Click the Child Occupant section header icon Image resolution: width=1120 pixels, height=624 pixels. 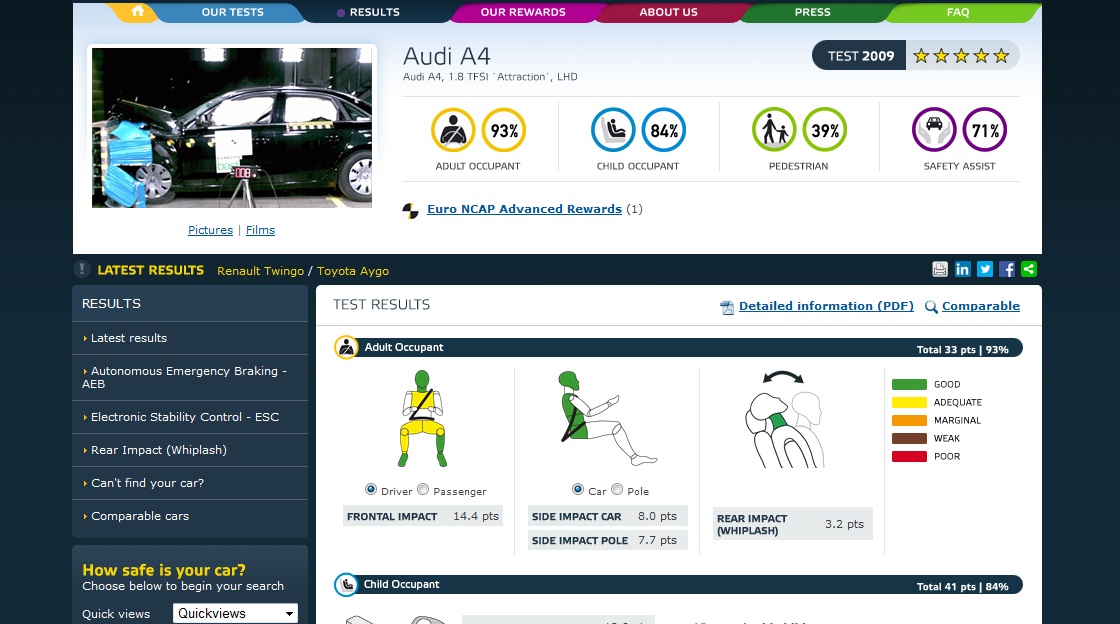346,585
